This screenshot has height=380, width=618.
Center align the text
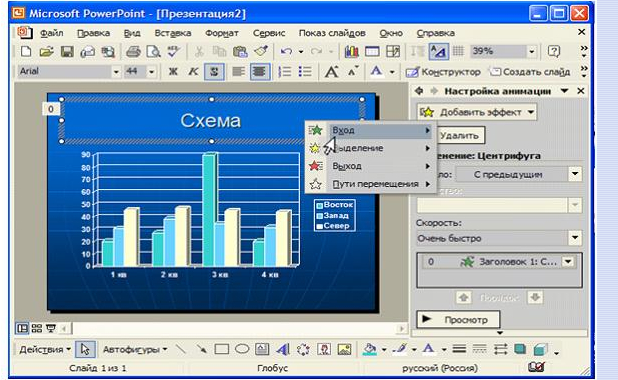(260, 72)
